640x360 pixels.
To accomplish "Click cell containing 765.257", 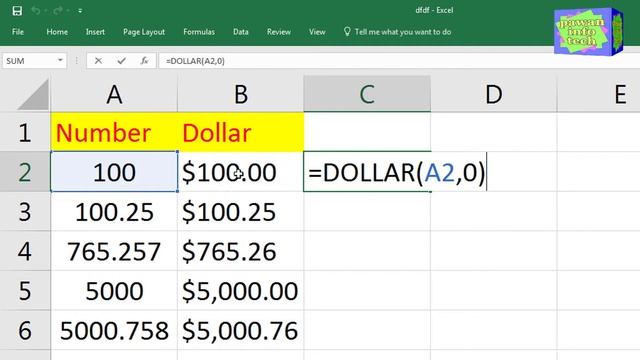I will point(114,251).
